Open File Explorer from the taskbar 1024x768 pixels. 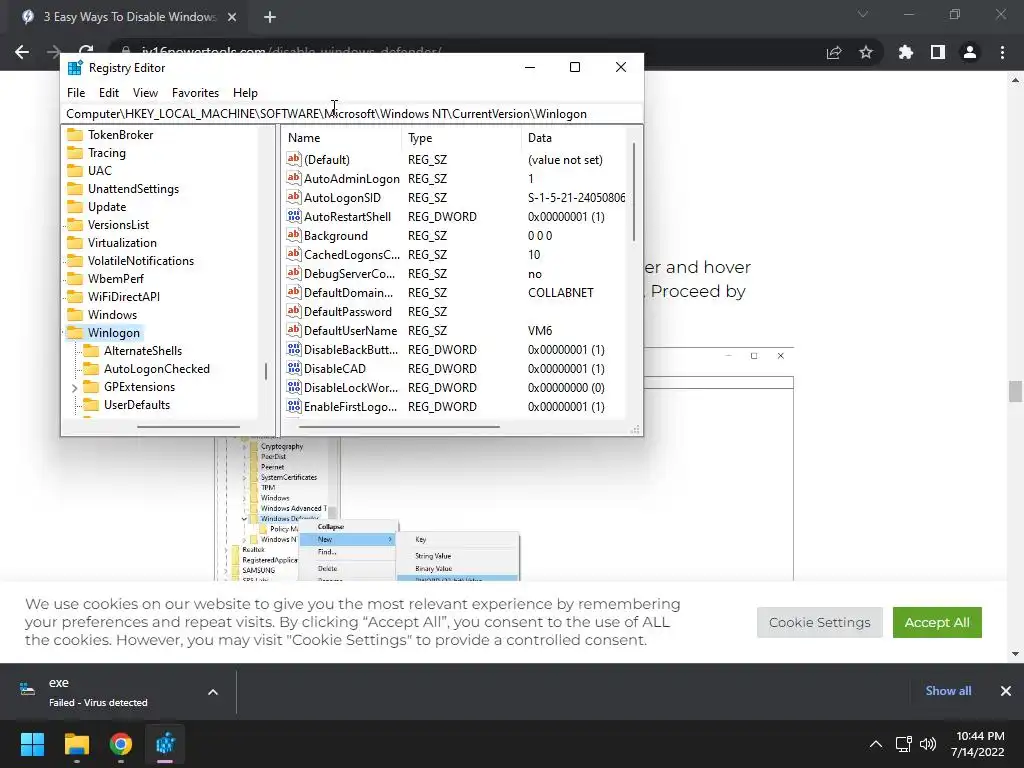[76, 744]
